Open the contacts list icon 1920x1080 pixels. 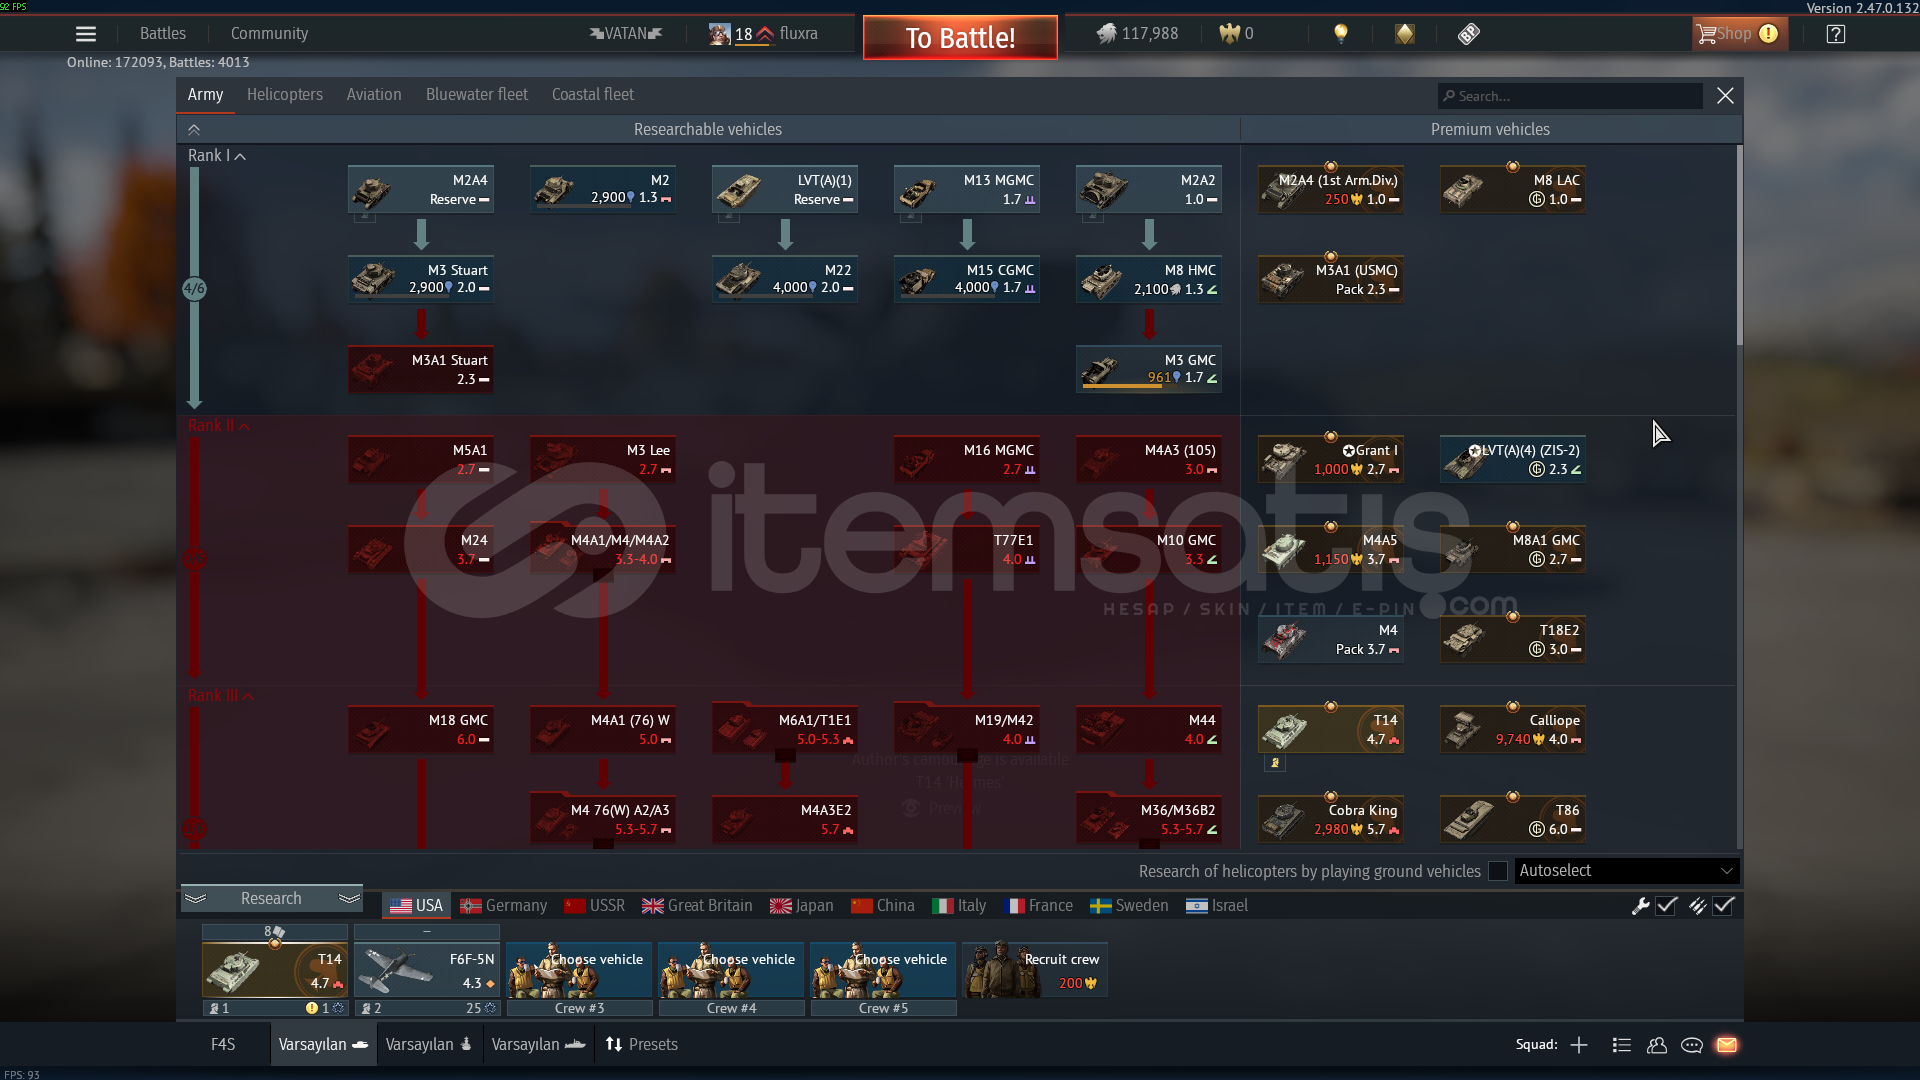pos(1622,1045)
